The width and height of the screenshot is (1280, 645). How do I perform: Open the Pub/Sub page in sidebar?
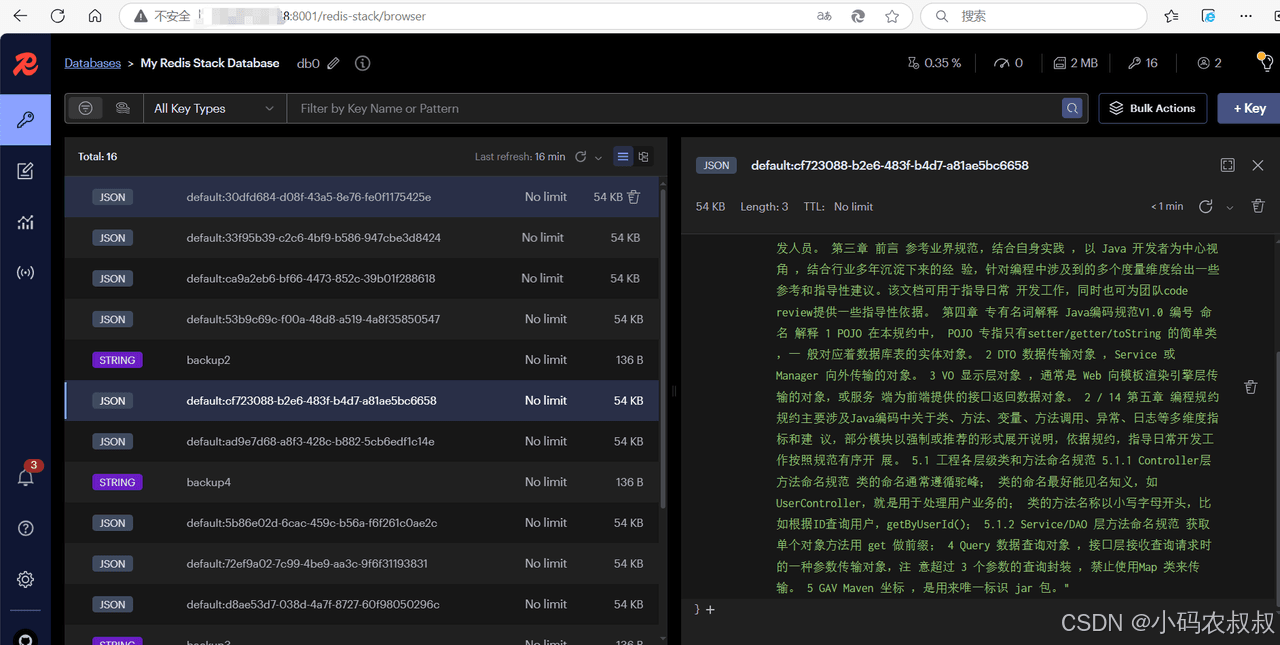[x=25, y=272]
